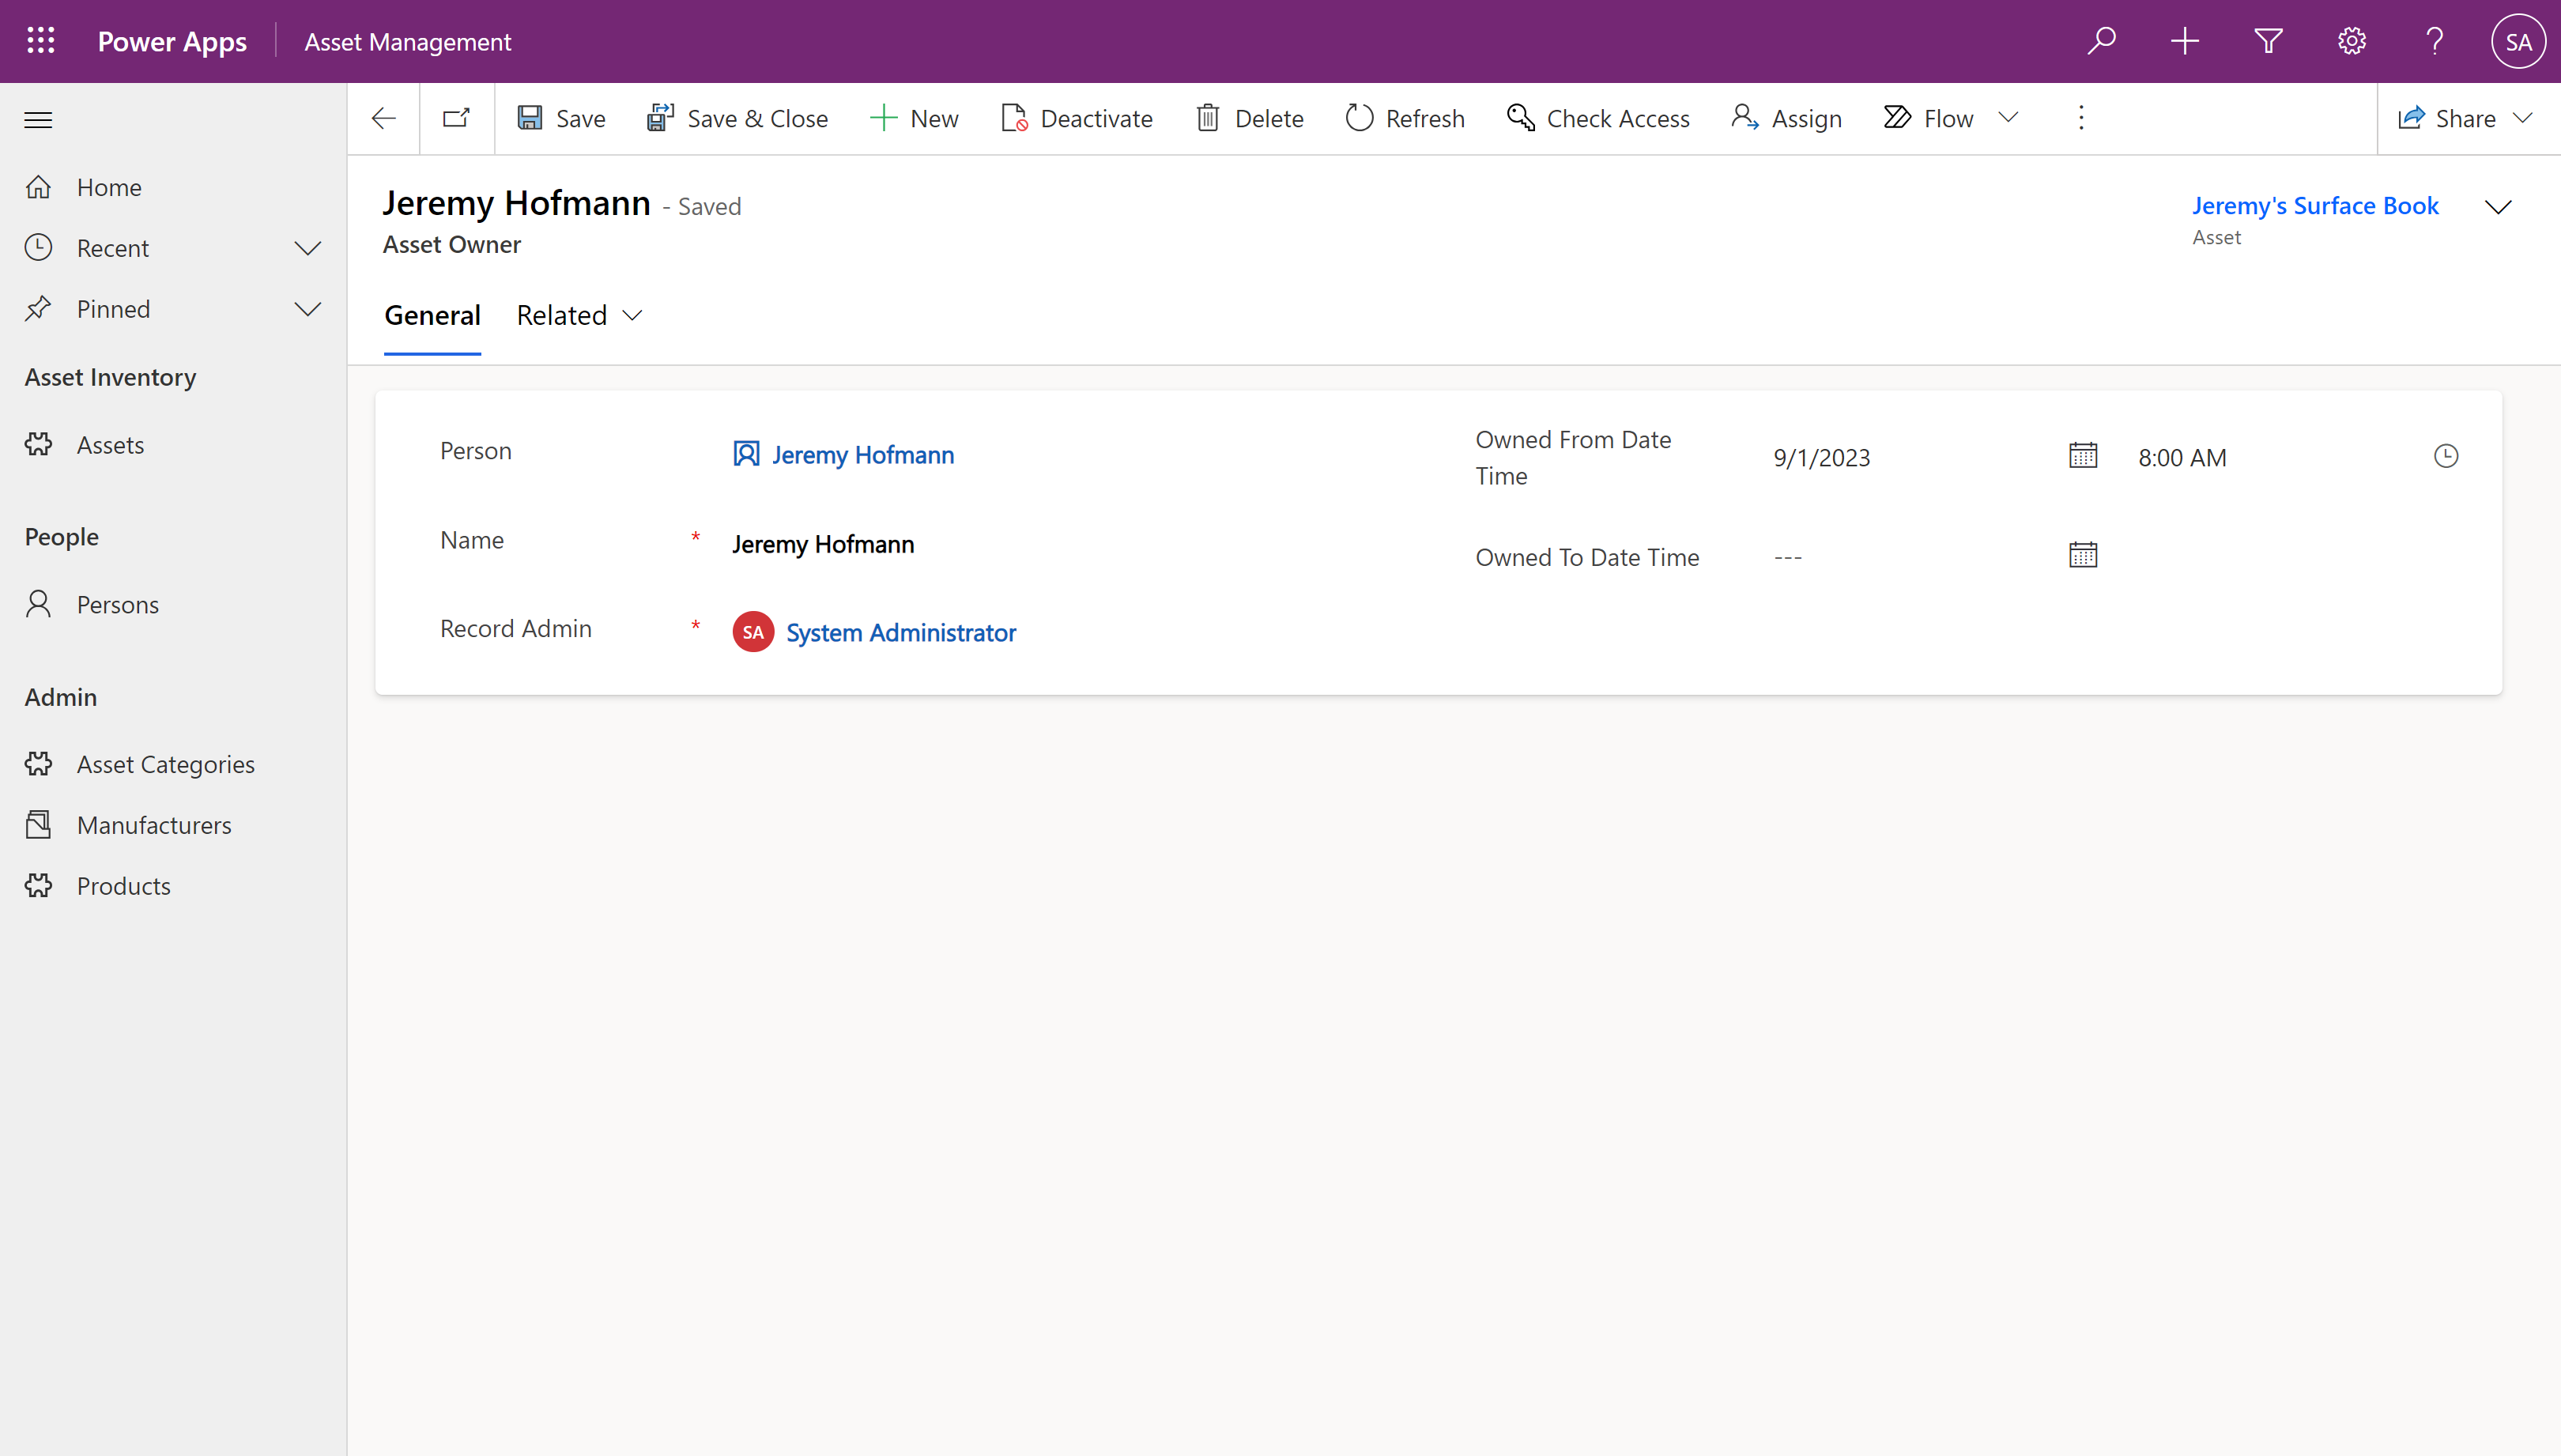Open the Owned From date calendar picker
The image size is (2561, 1456).
pos(2083,455)
